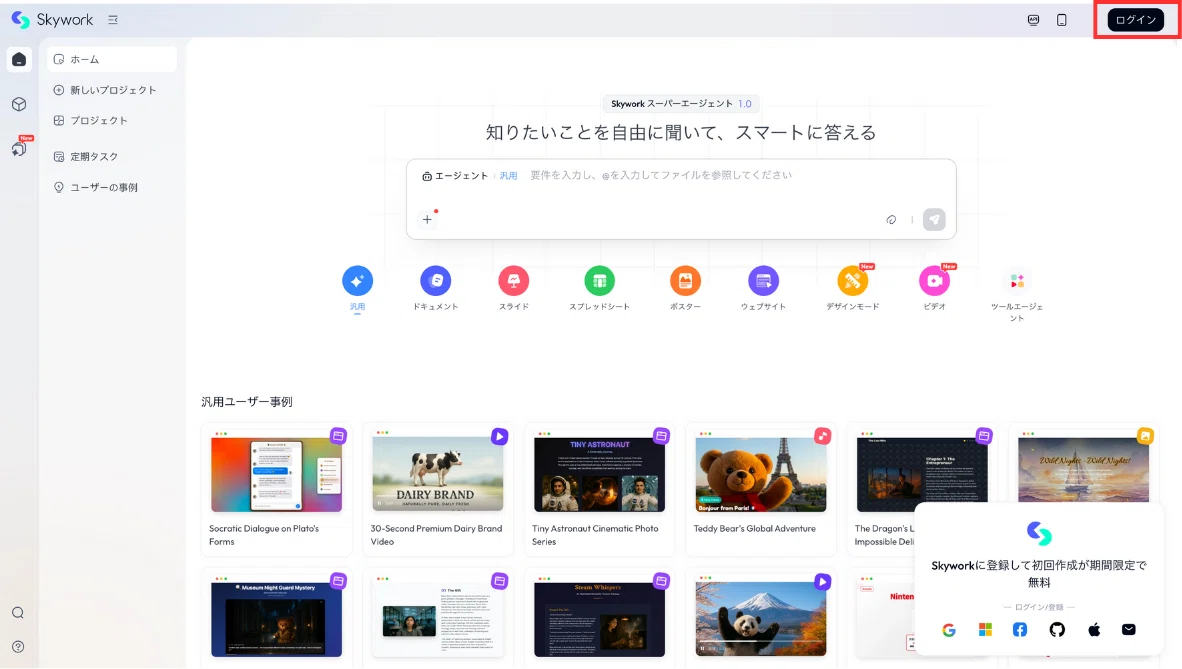The height and width of the screenshot is (669, 1182).
Task: Sign in with GitHub icon
Action: tap(1057, 630)
